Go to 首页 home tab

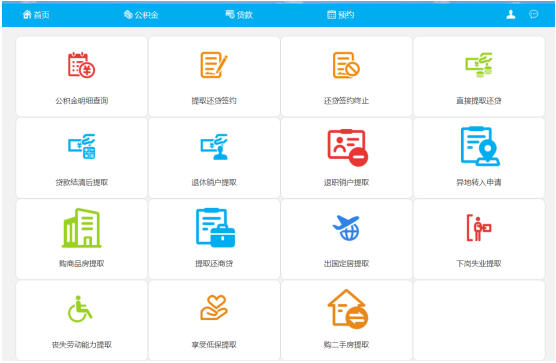(x=36, y=15)
